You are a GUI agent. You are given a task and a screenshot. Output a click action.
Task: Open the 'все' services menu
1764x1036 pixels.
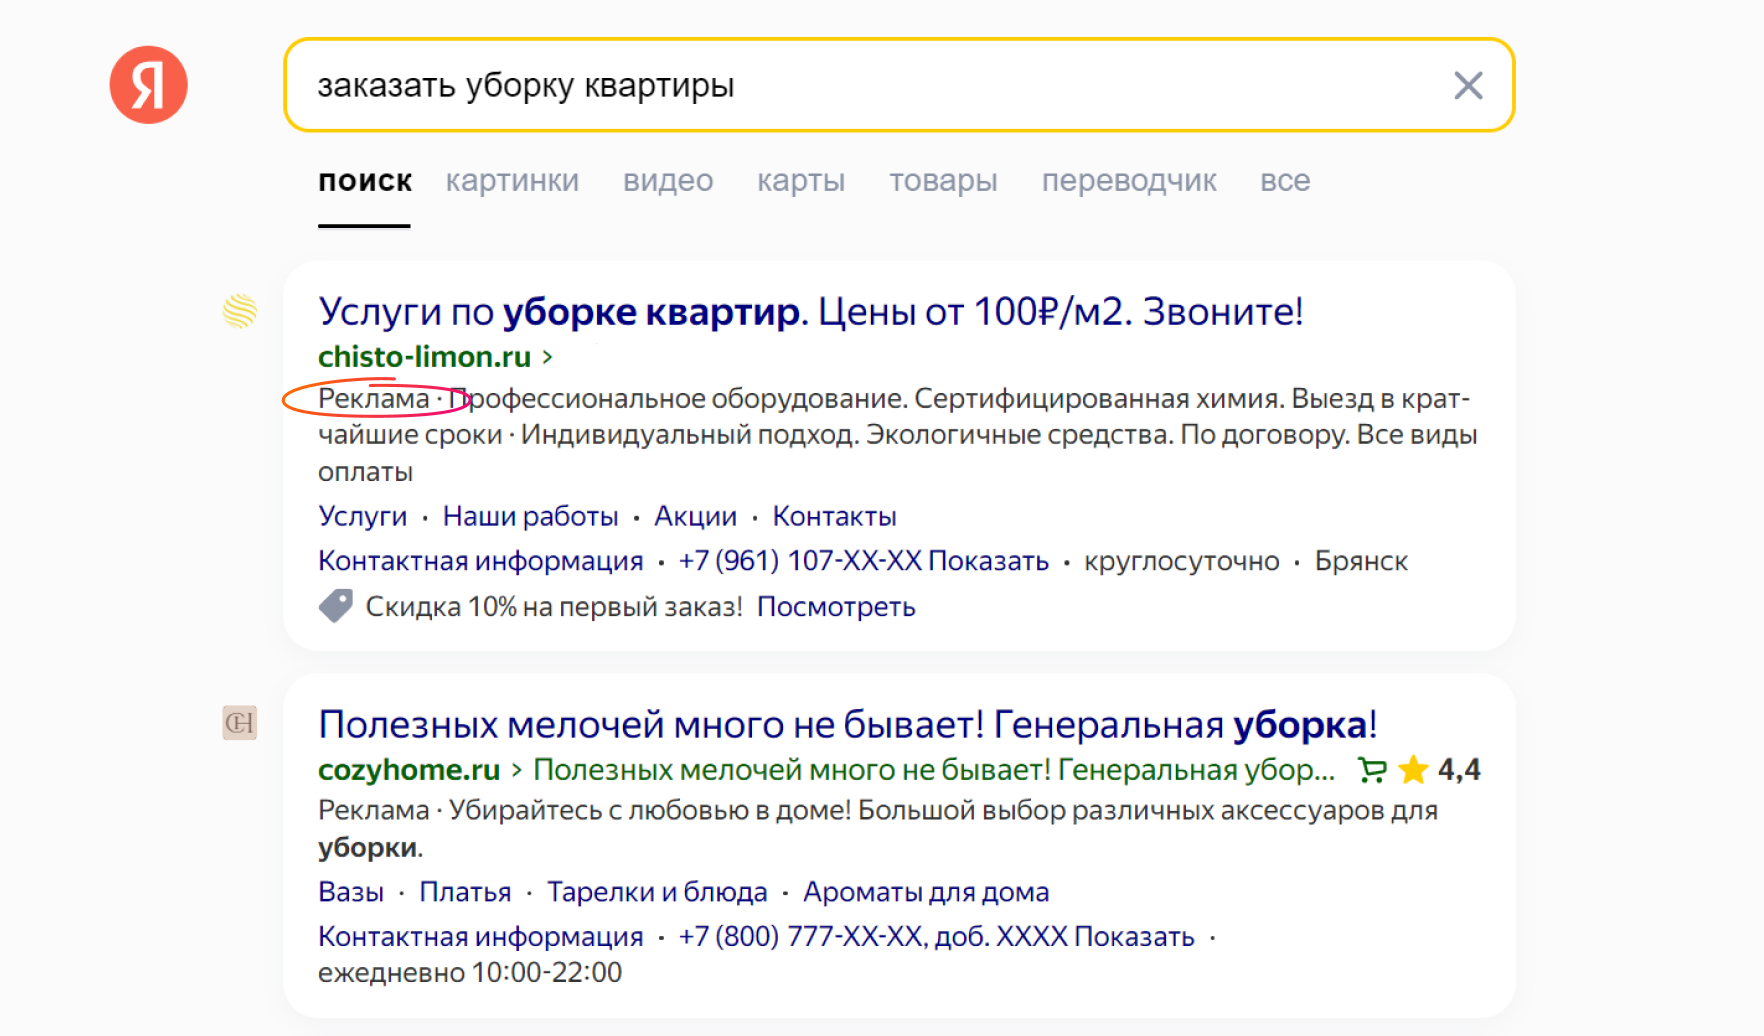click(x=1284, y=181)
